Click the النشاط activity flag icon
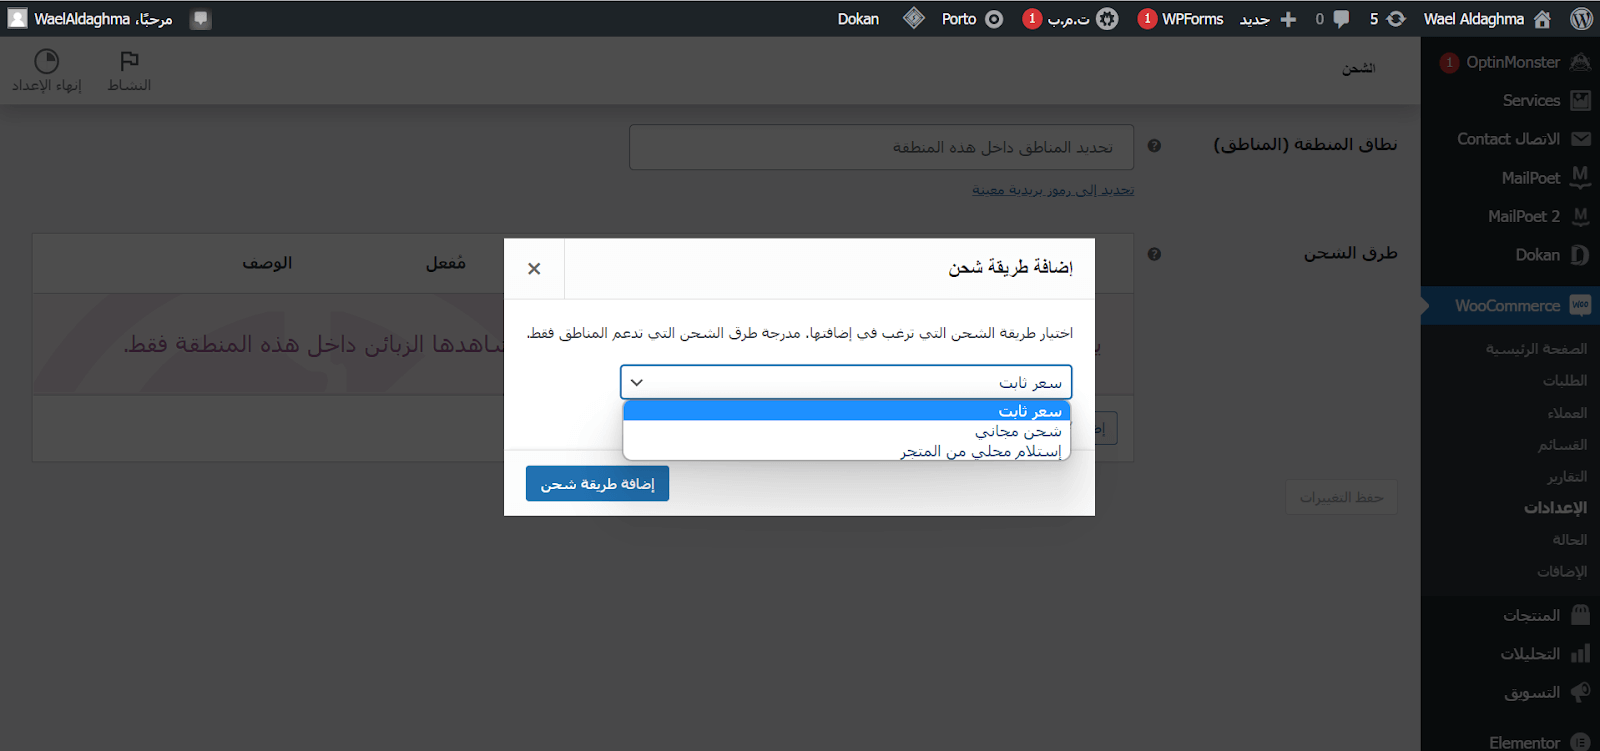Image resolution: width=1600 pixels, height=751 pixels. pos(129,61)
